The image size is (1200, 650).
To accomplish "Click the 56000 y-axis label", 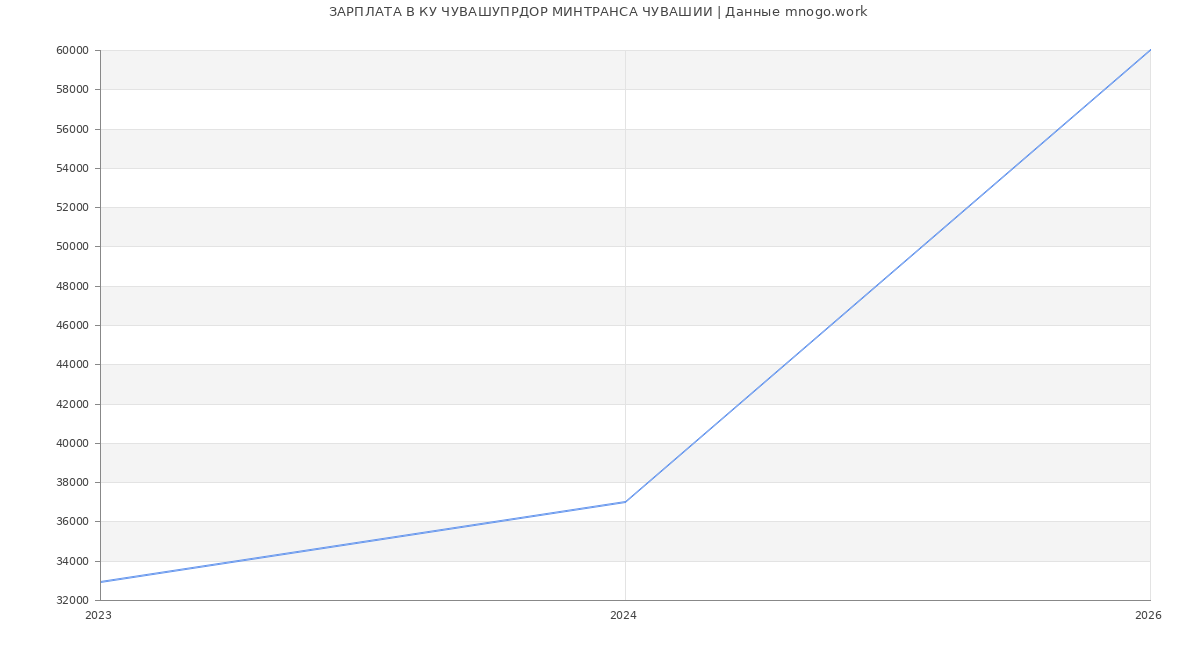I will 72,129.
